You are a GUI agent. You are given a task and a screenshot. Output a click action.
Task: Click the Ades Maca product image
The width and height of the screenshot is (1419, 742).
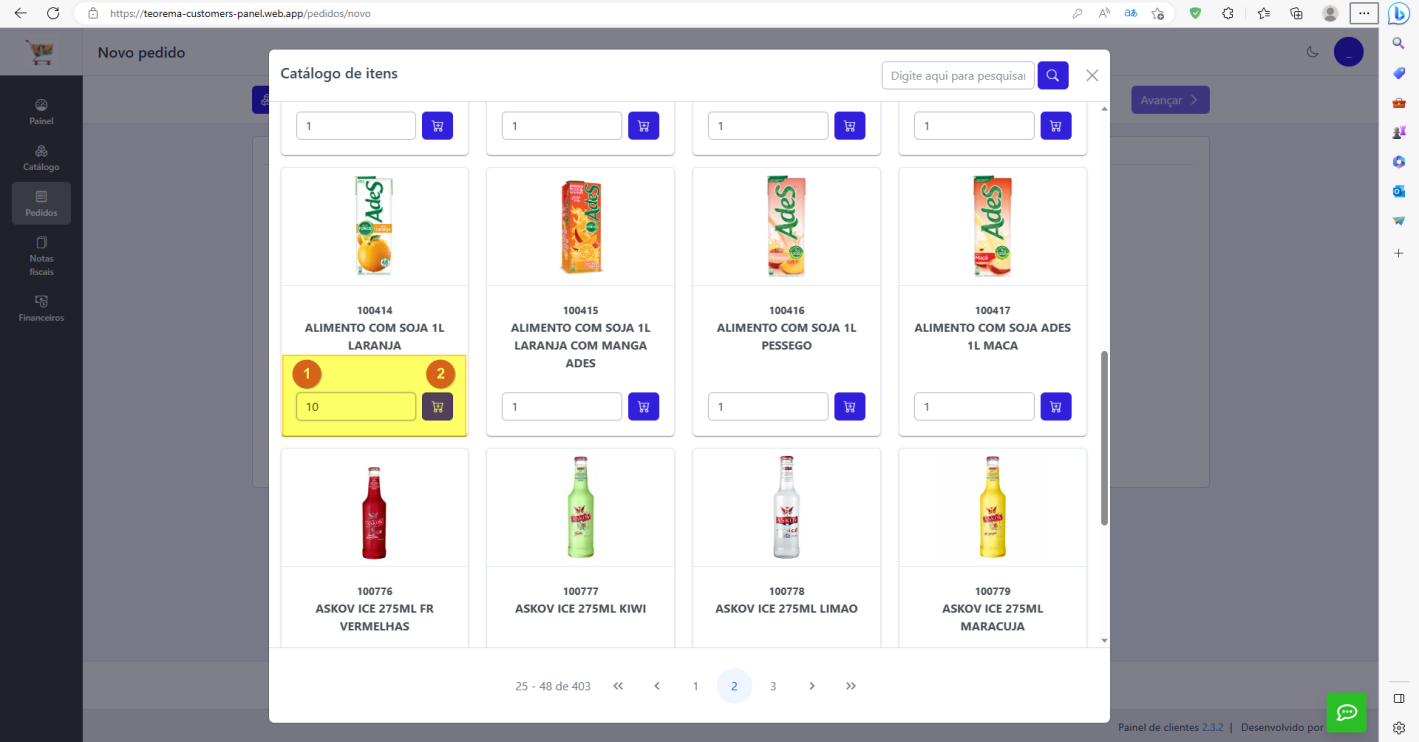click(992, 226)
